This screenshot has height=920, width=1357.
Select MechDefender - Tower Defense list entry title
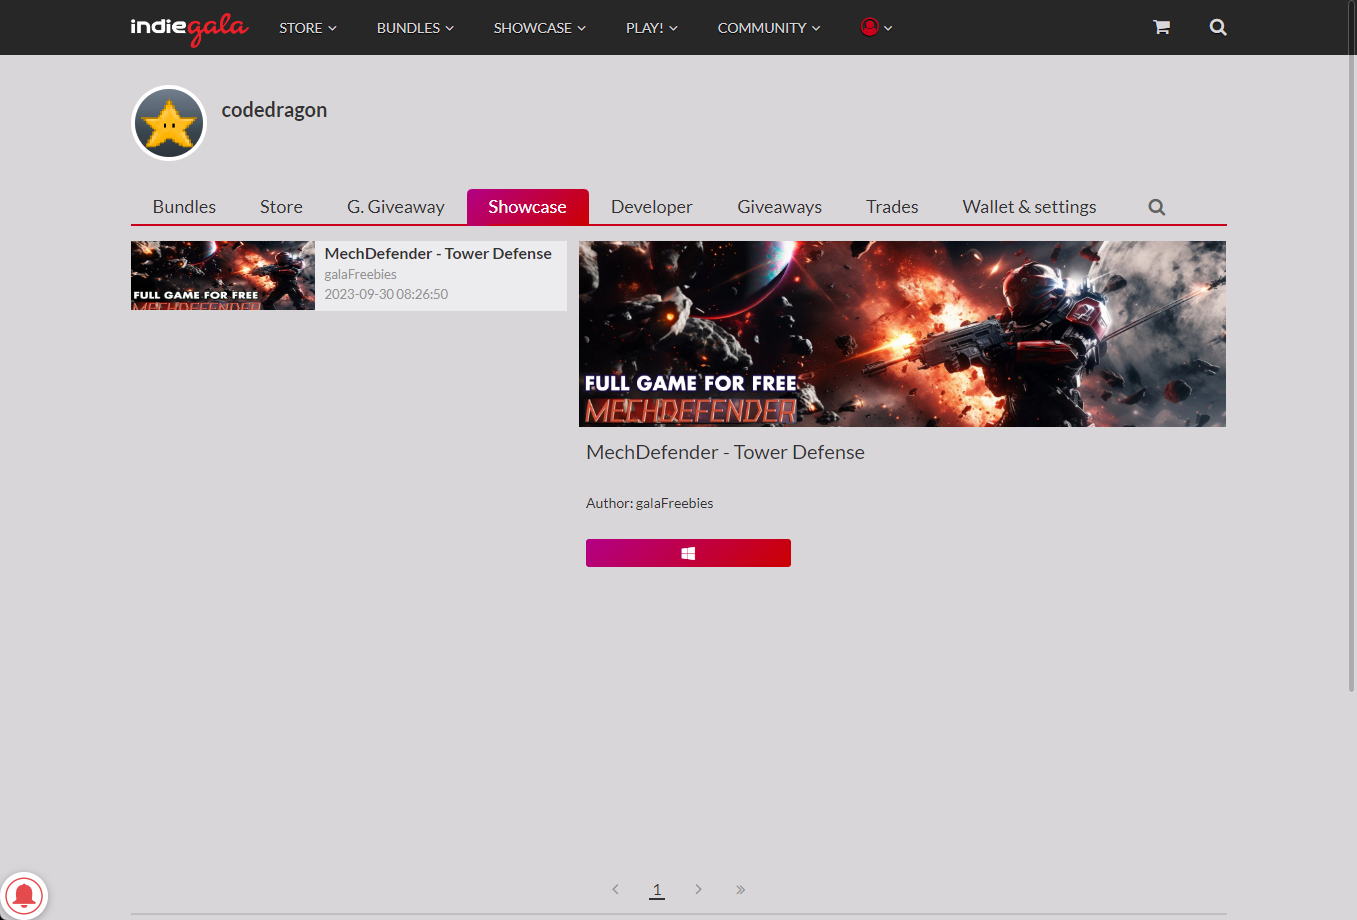(438, 254)
